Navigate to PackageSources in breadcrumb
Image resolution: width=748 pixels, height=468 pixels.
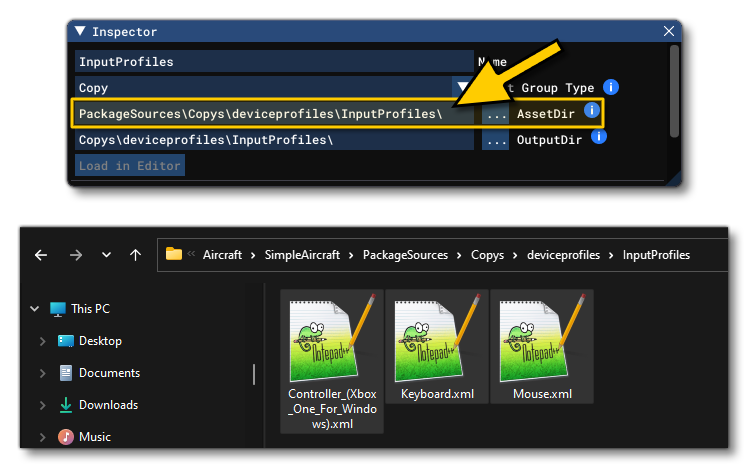click(405, 255)
